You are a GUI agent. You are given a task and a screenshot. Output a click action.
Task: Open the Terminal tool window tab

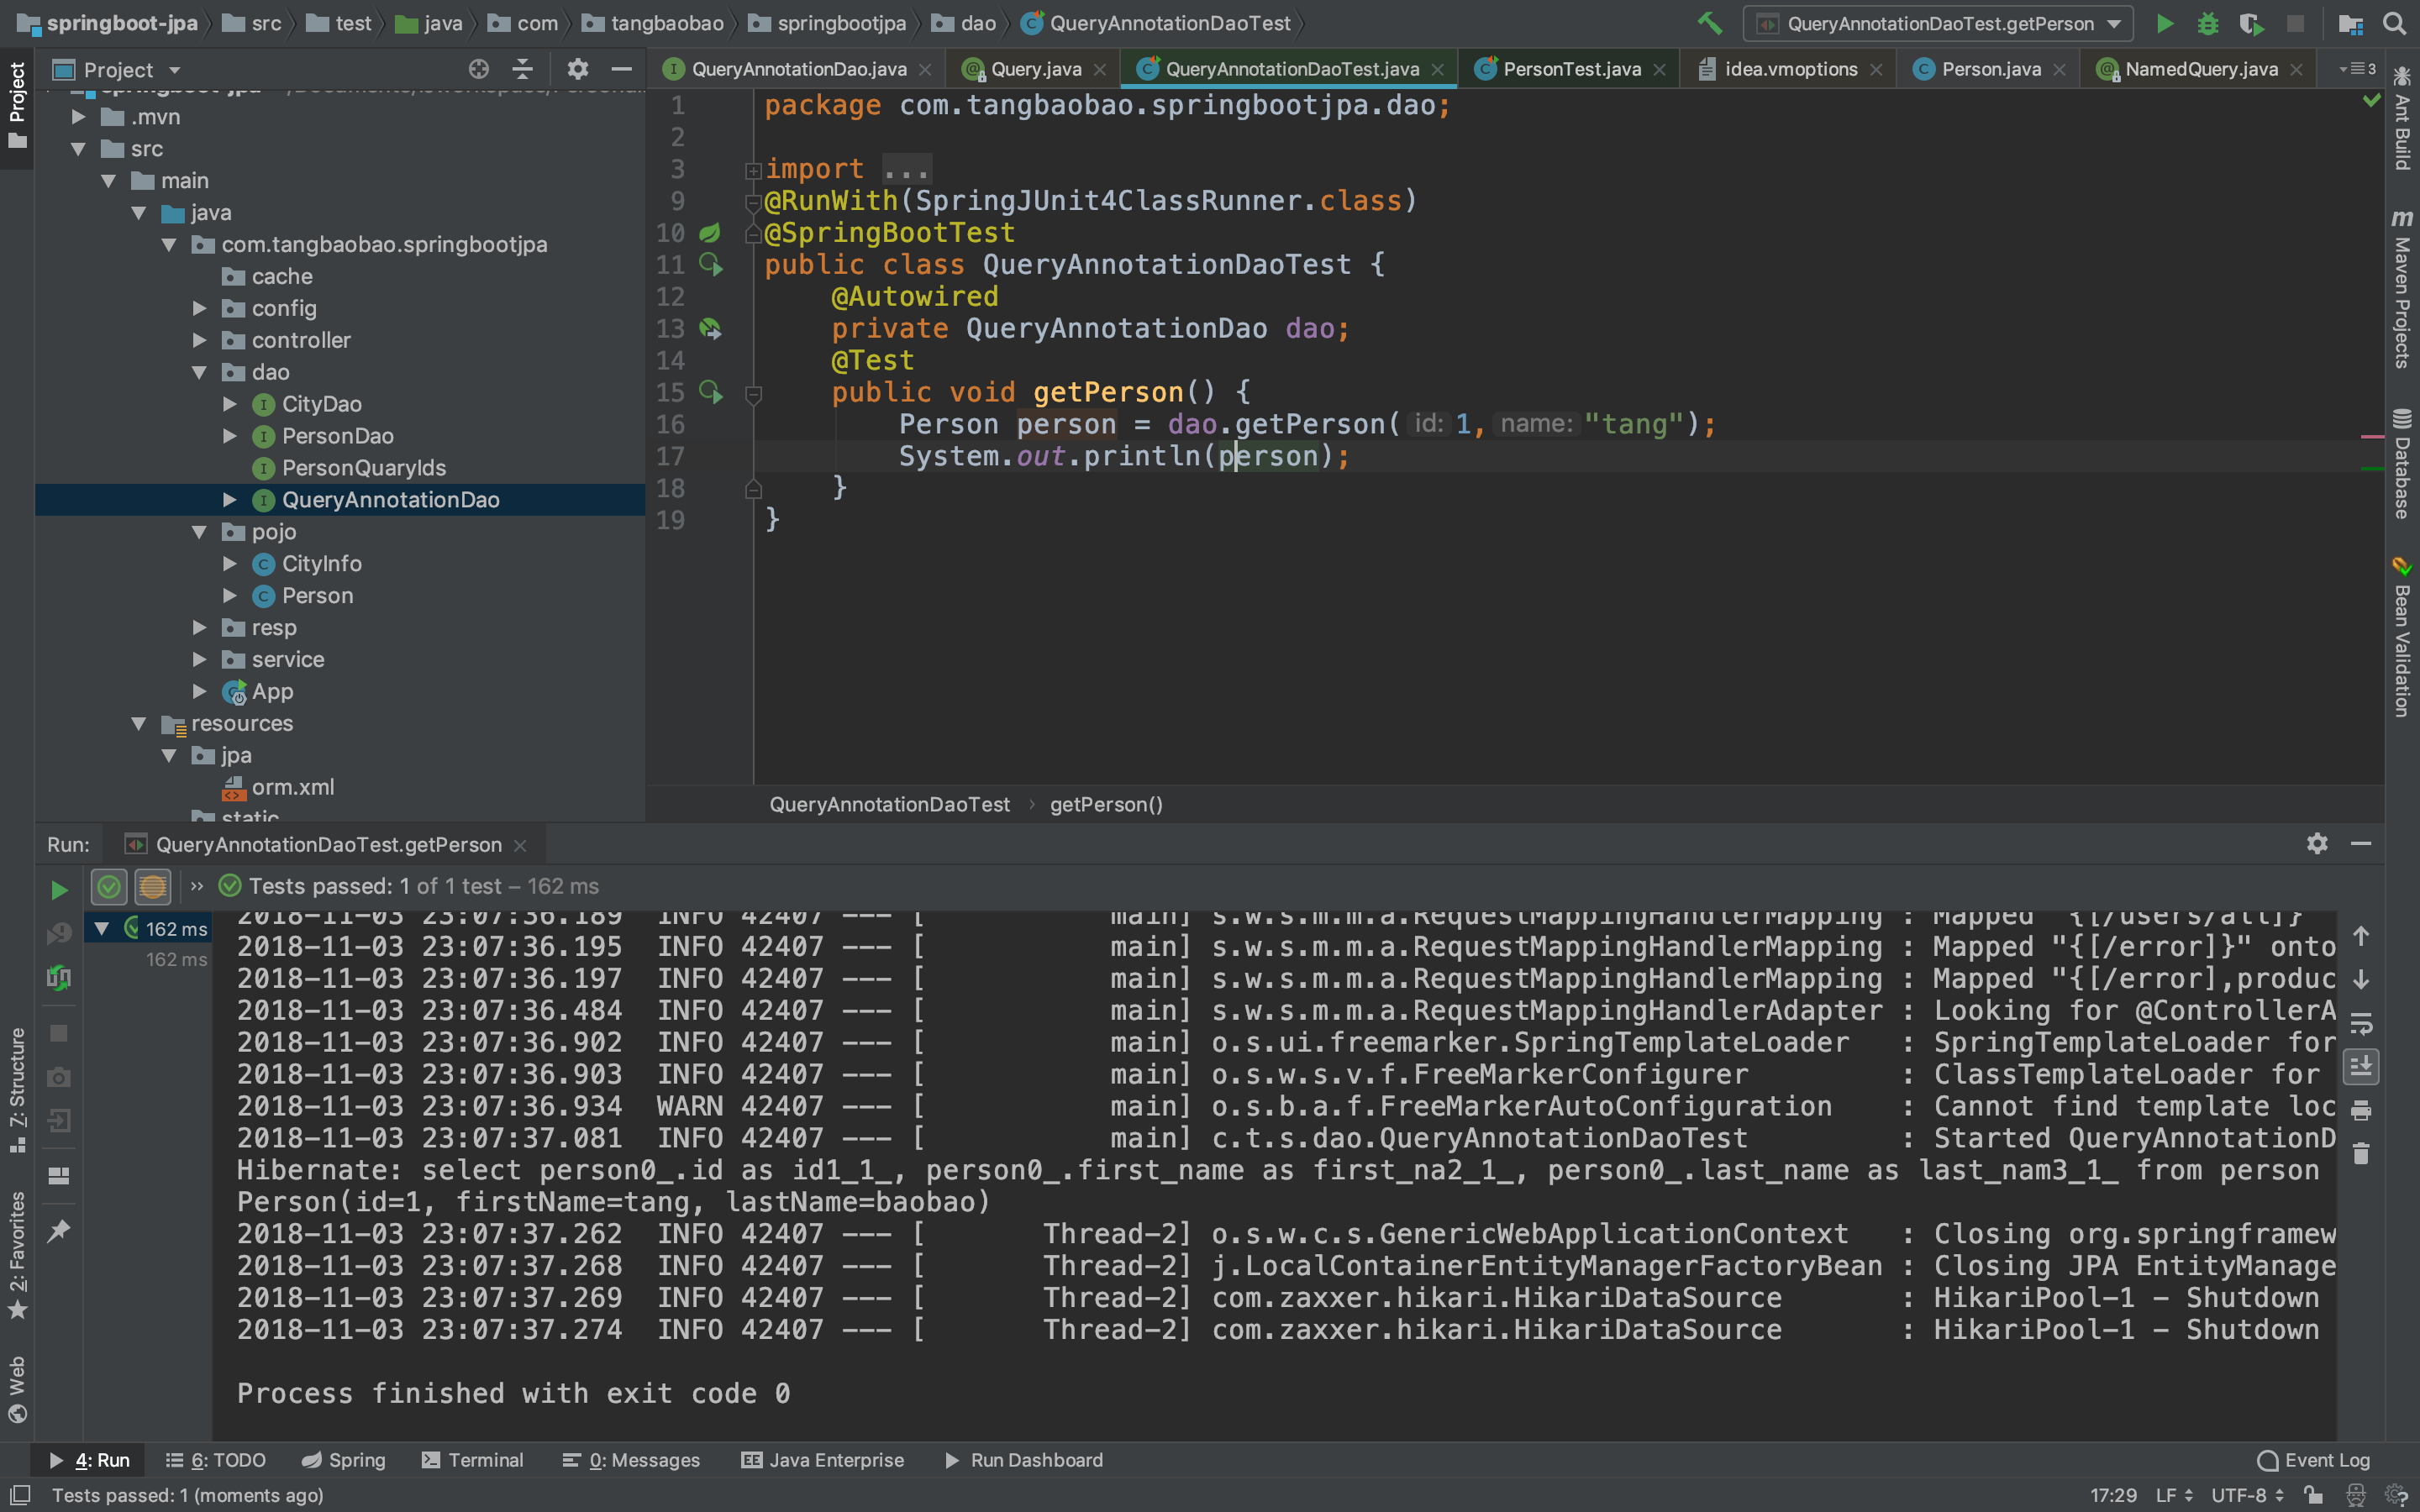(473, 1460)
